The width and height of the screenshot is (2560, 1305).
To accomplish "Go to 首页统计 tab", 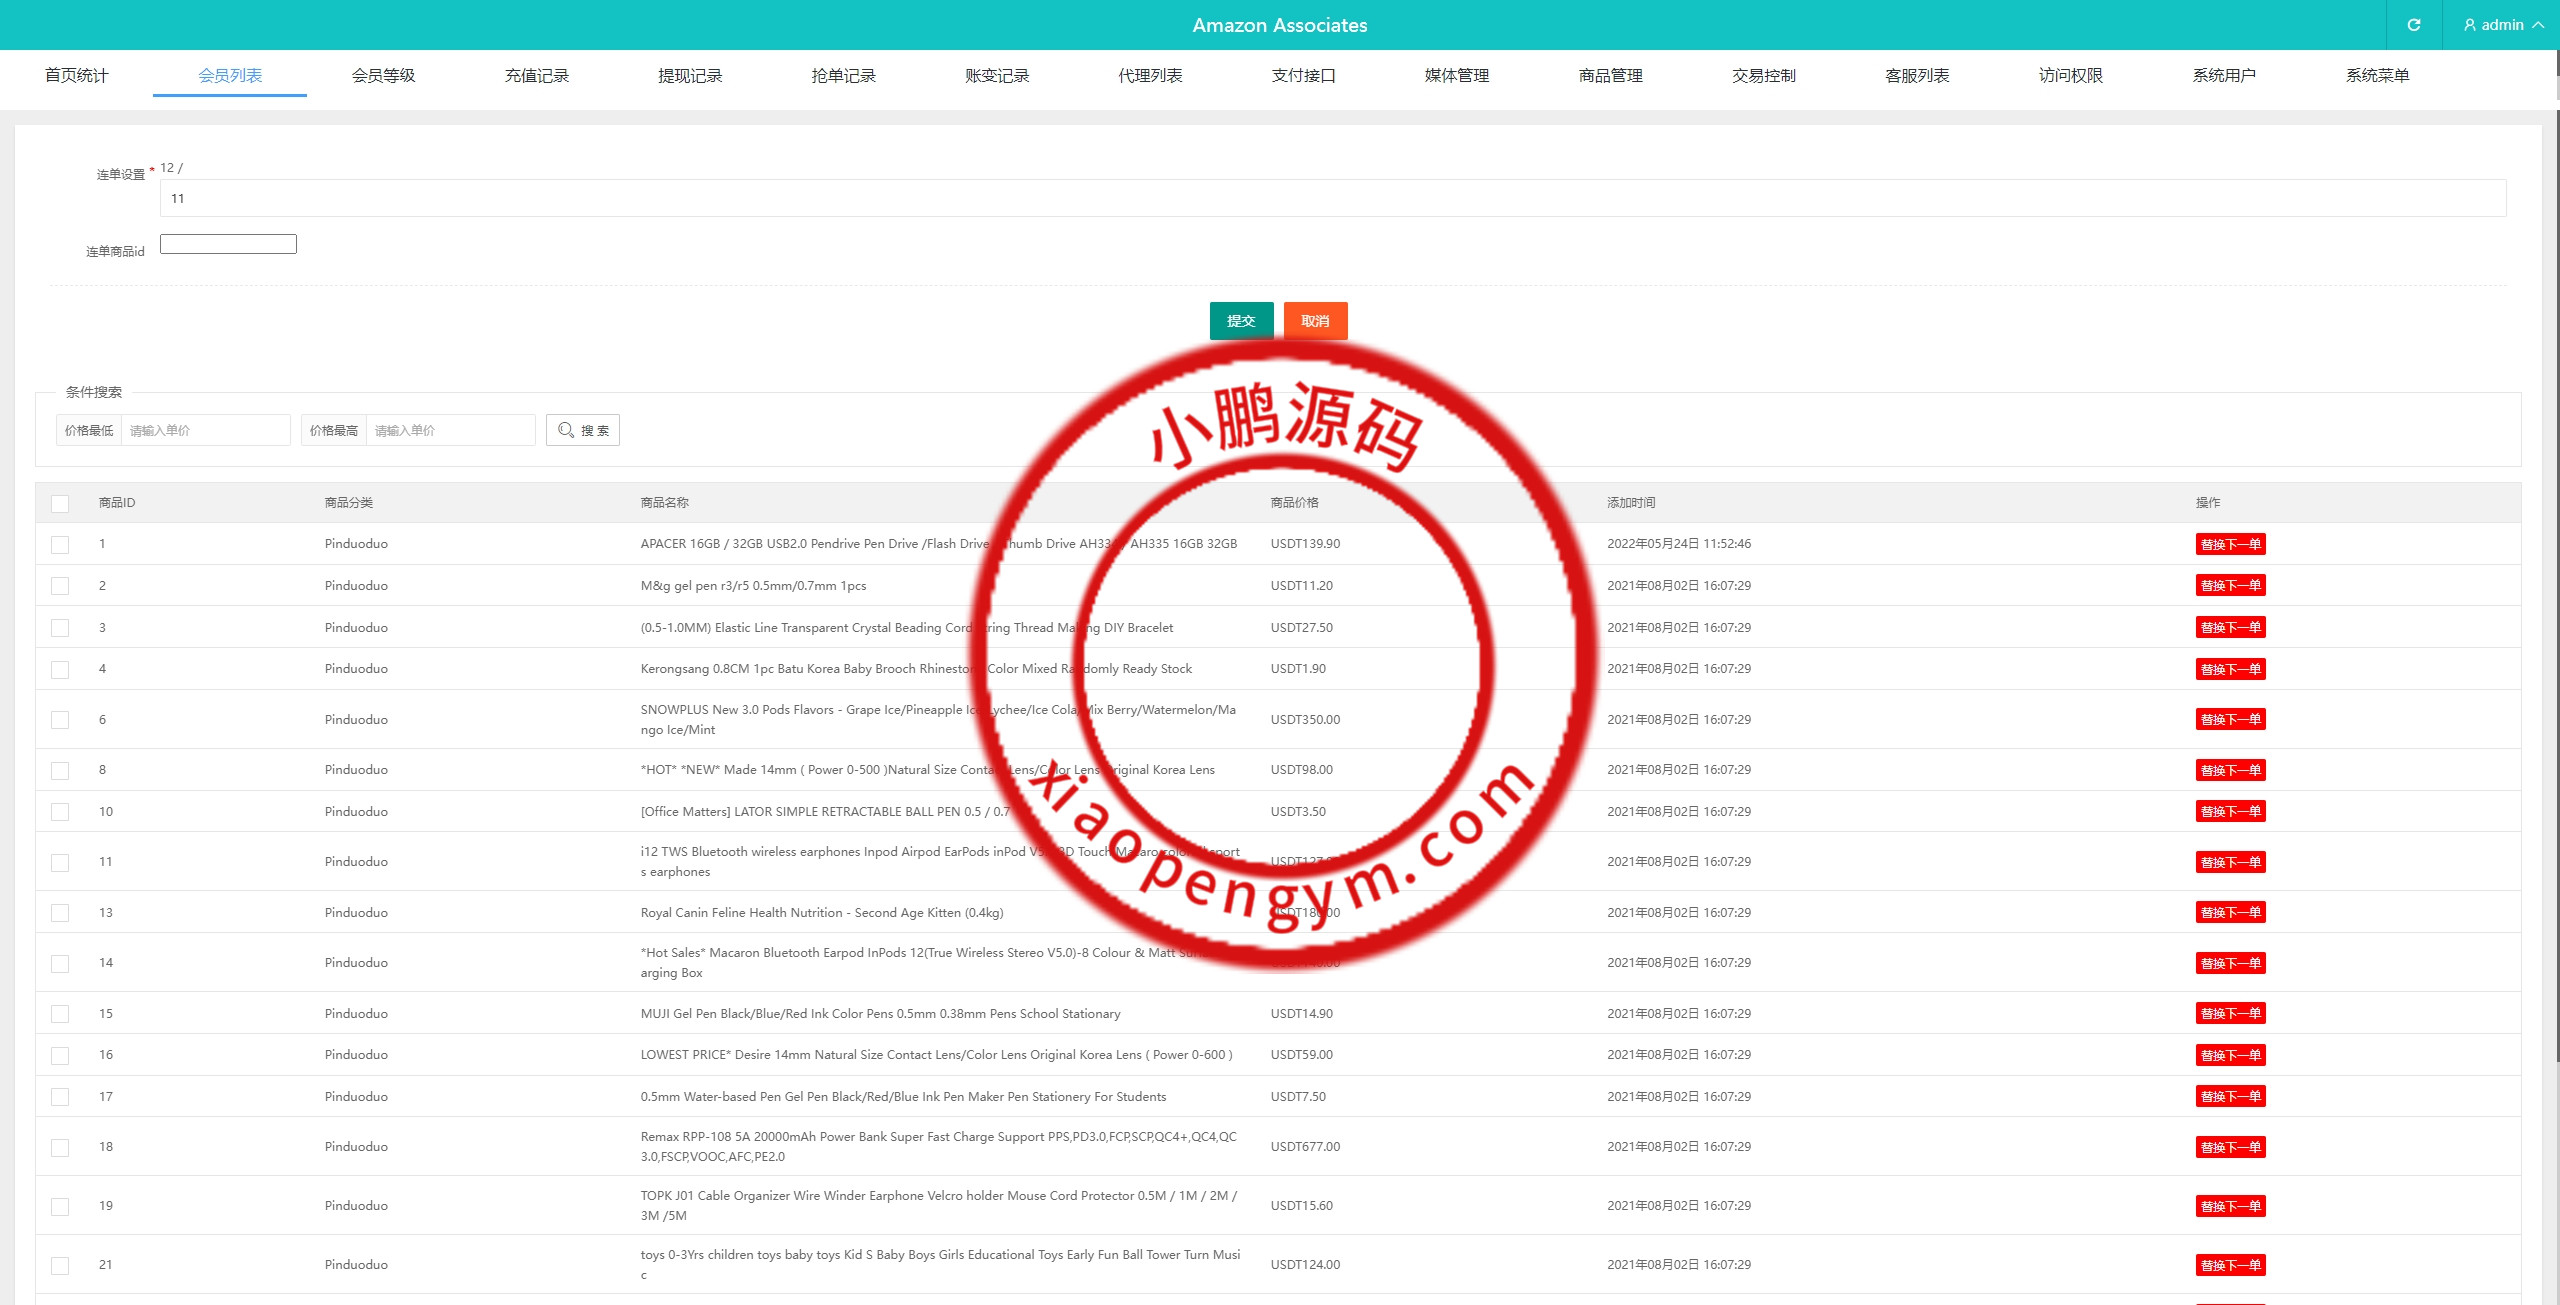I will pyautogui.click(x=76, y=75).
